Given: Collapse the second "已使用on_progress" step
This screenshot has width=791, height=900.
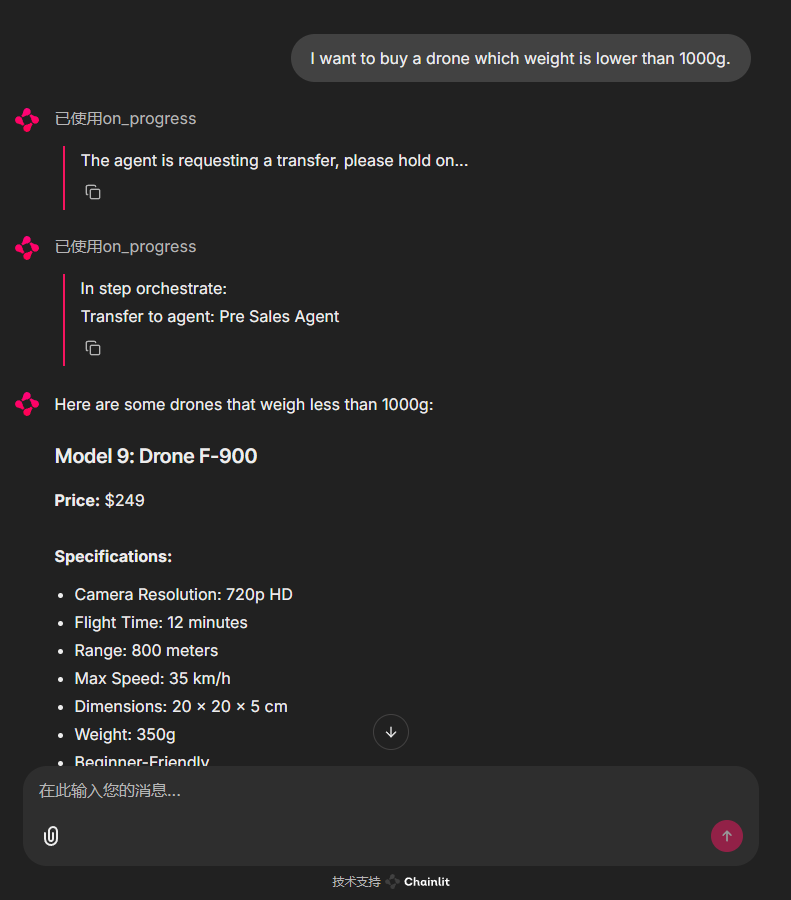Looking at the screenshot, I should click(125, 247).
